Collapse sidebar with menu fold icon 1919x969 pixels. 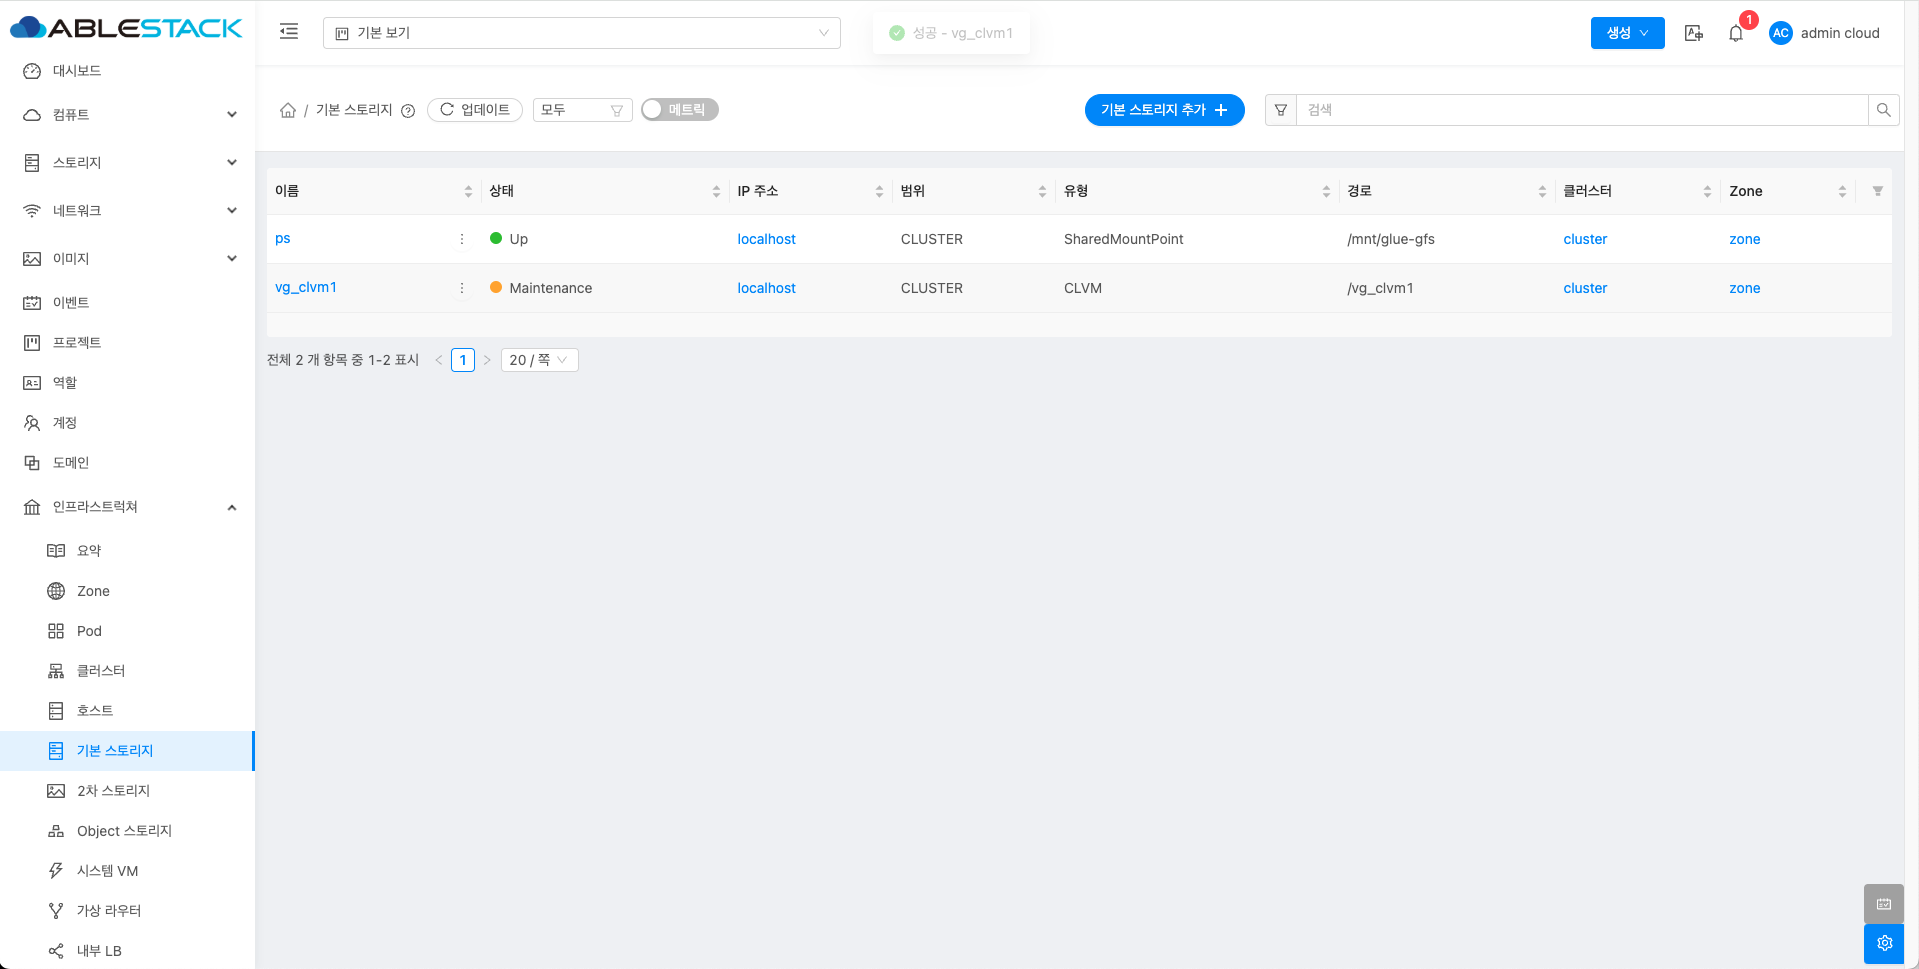(x=289, y=32)
